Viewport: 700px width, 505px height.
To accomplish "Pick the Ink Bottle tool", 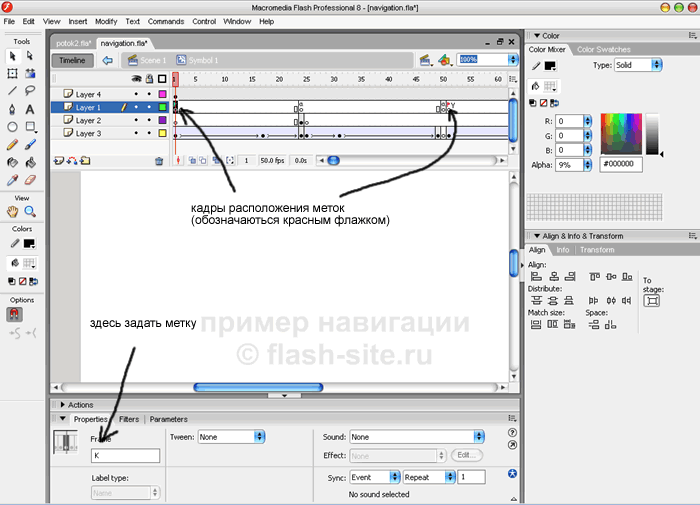I will coord(12,163).
